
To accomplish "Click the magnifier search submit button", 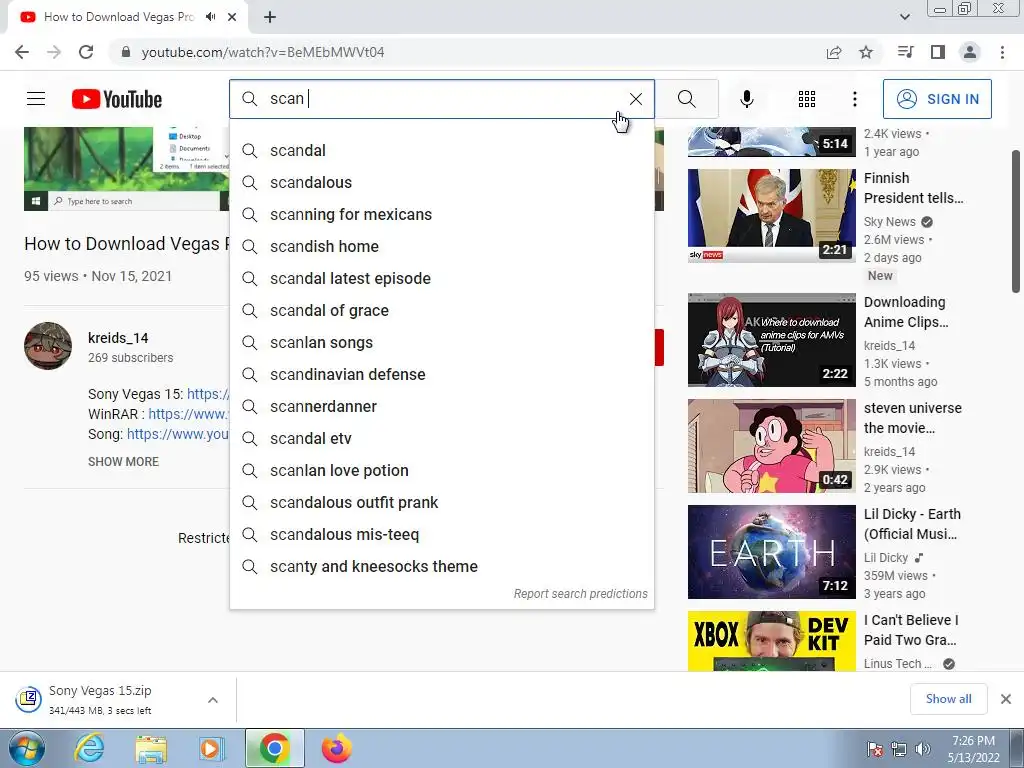I will pyautogui.click(x=686, y=99).
